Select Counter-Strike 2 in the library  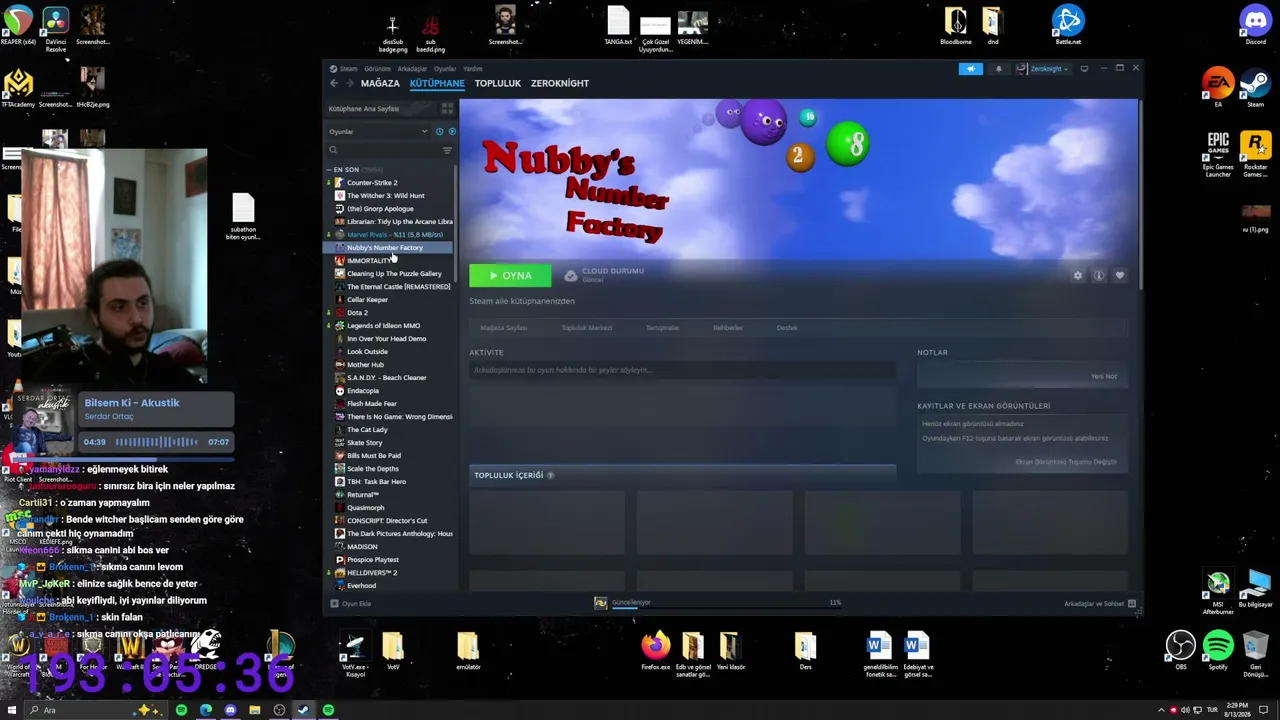372,183
